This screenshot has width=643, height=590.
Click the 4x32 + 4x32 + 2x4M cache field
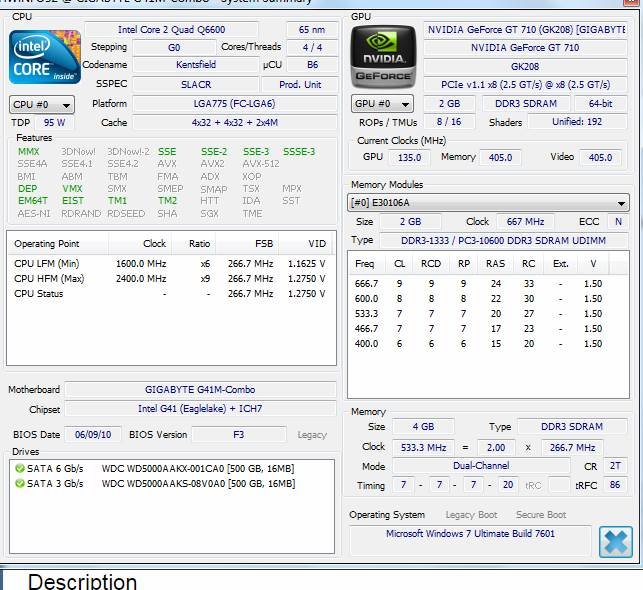coord(234,123)
